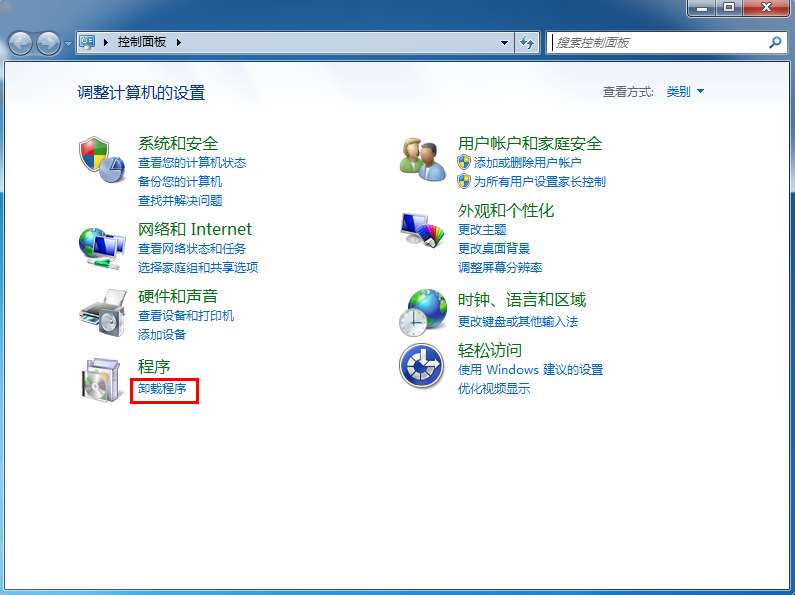Click the 控制面板 breadcrumb in address bar

point(143,43)
